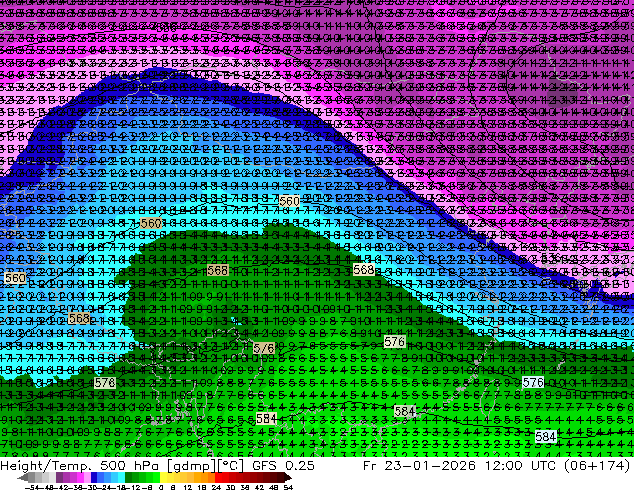
Task: Click the "23-01-2026" date text
Action: [429, 465]
